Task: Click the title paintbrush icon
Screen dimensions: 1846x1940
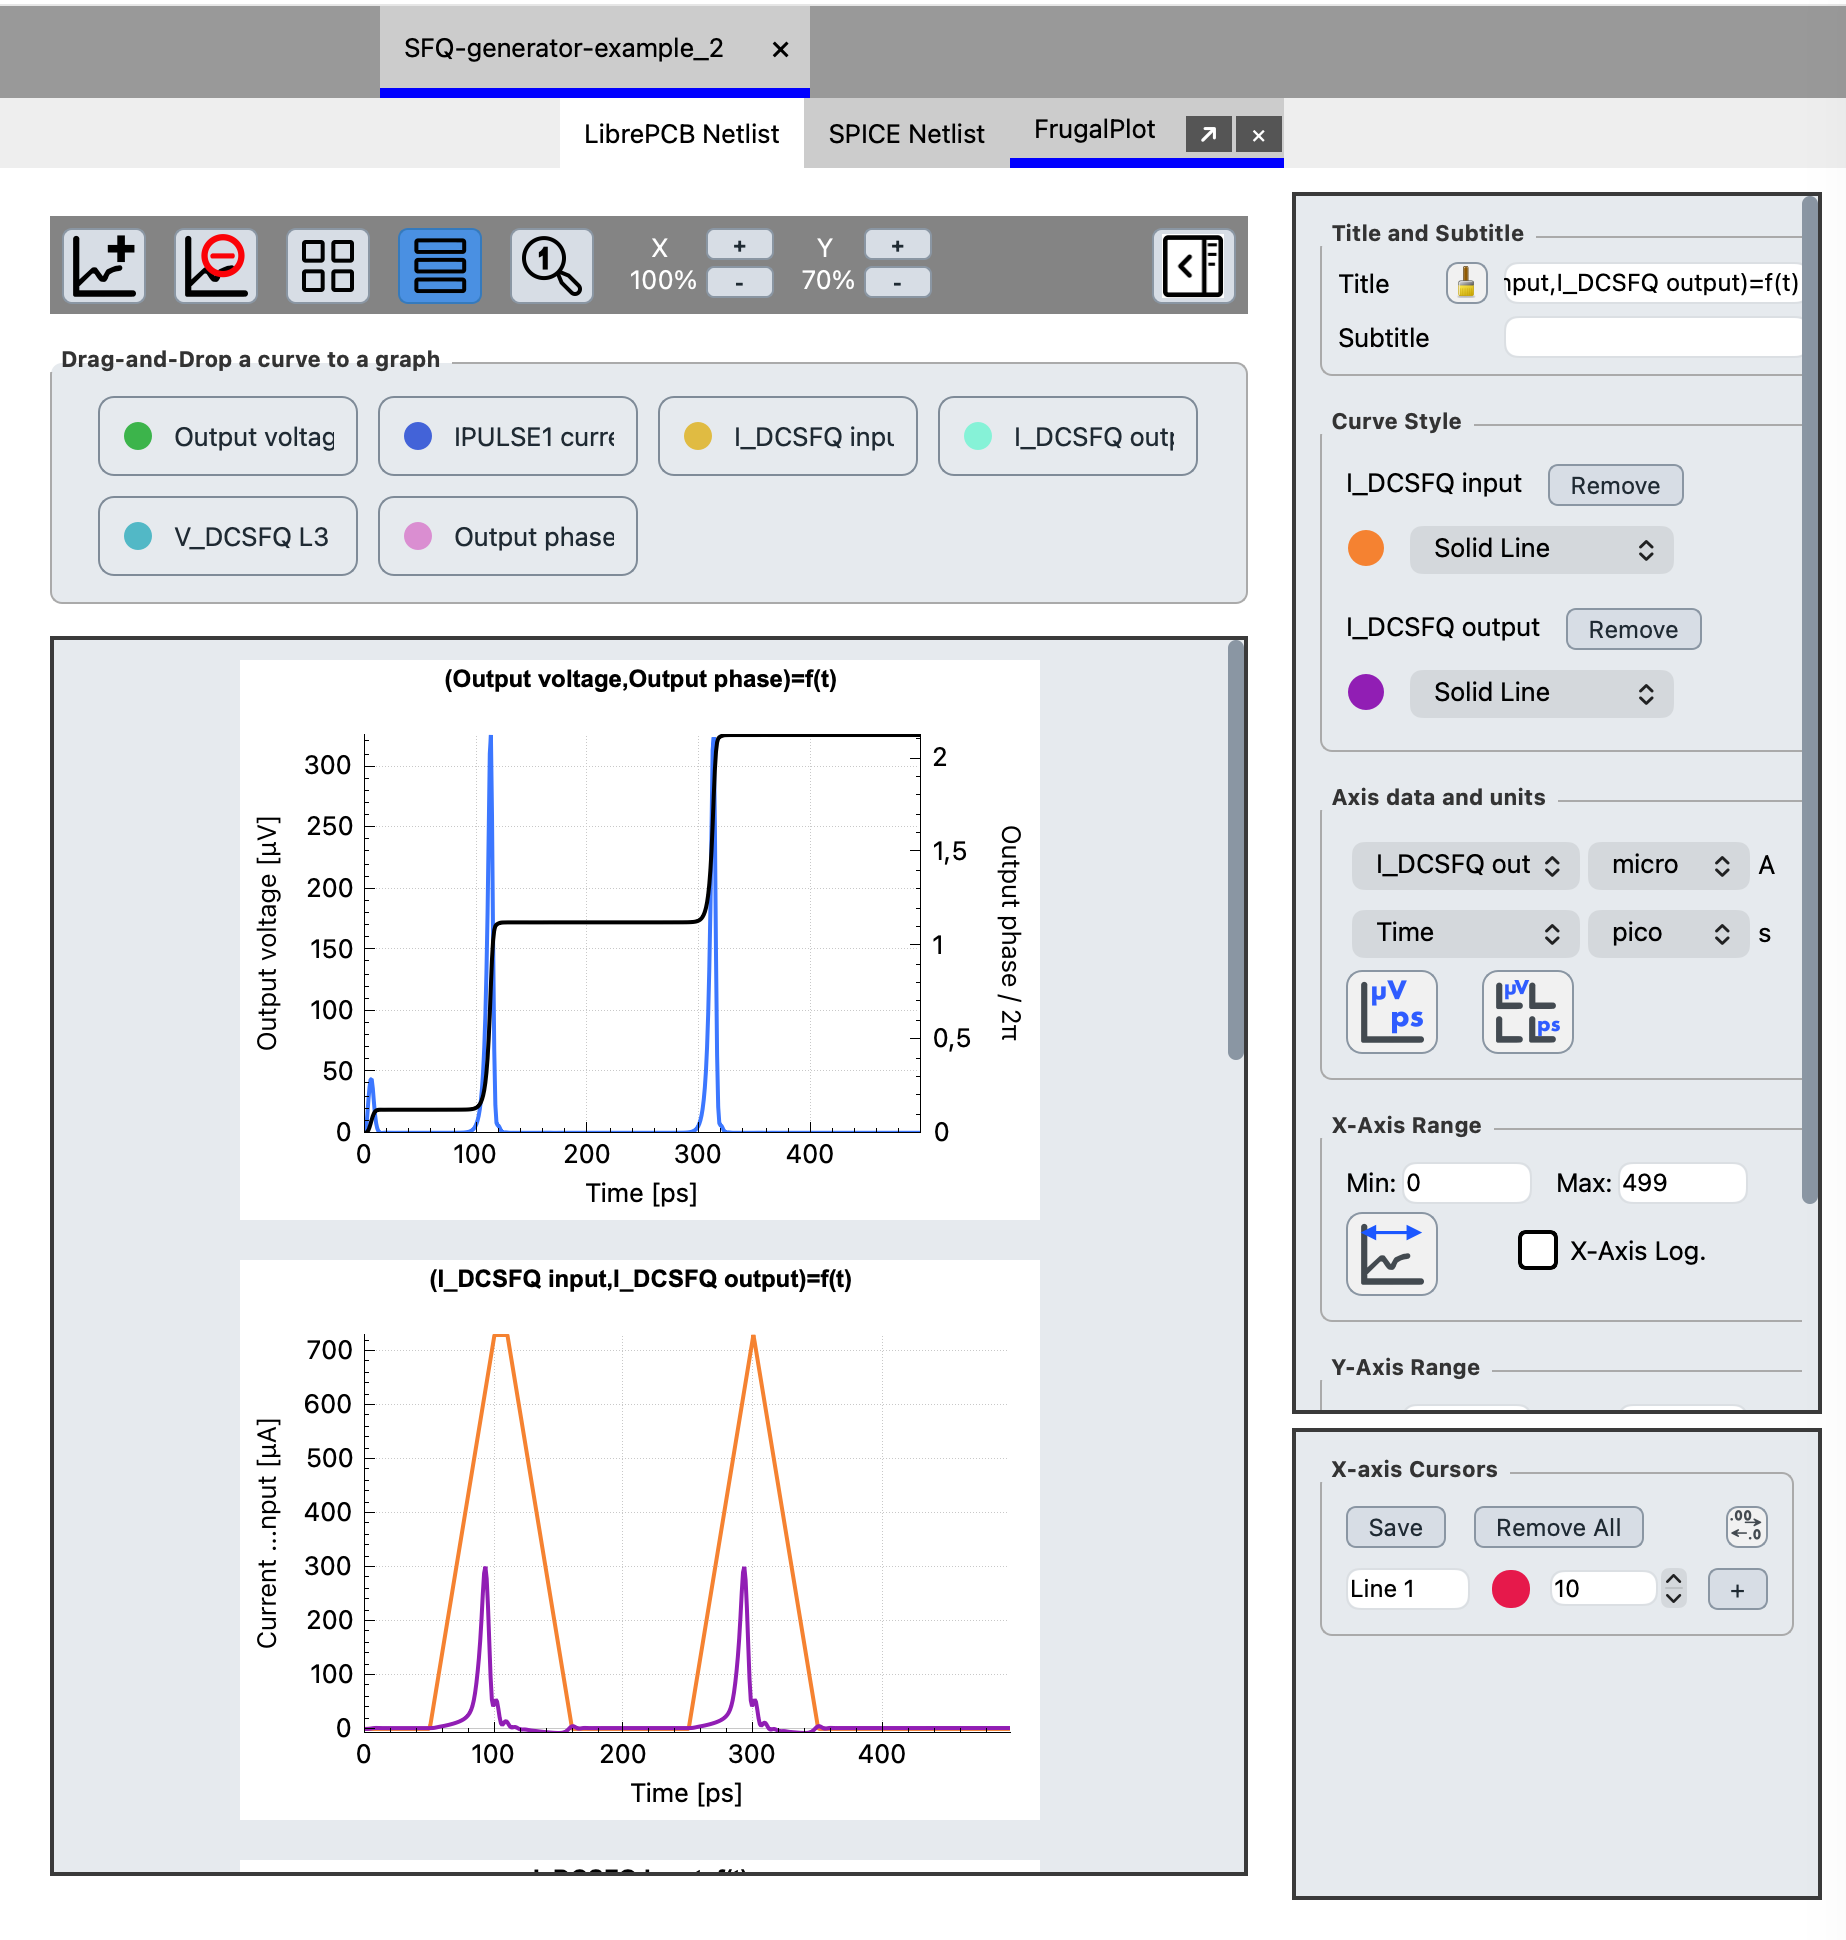Action: click(1467, 284)
